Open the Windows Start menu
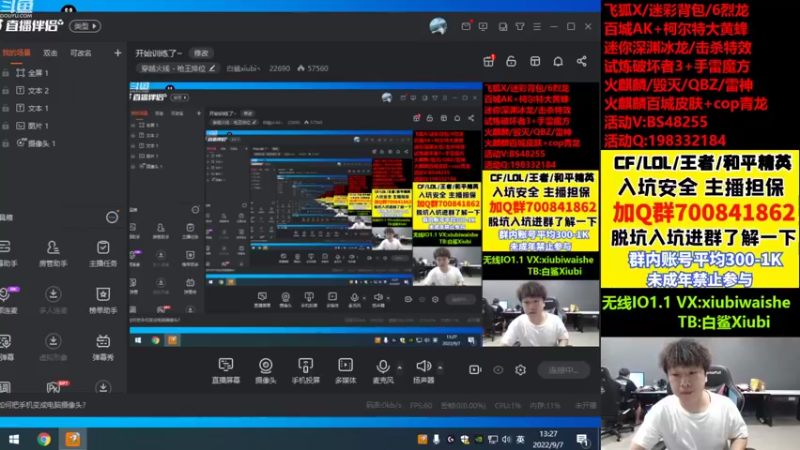The width and height of the screenshot is (800, 450). coord(14,439)
